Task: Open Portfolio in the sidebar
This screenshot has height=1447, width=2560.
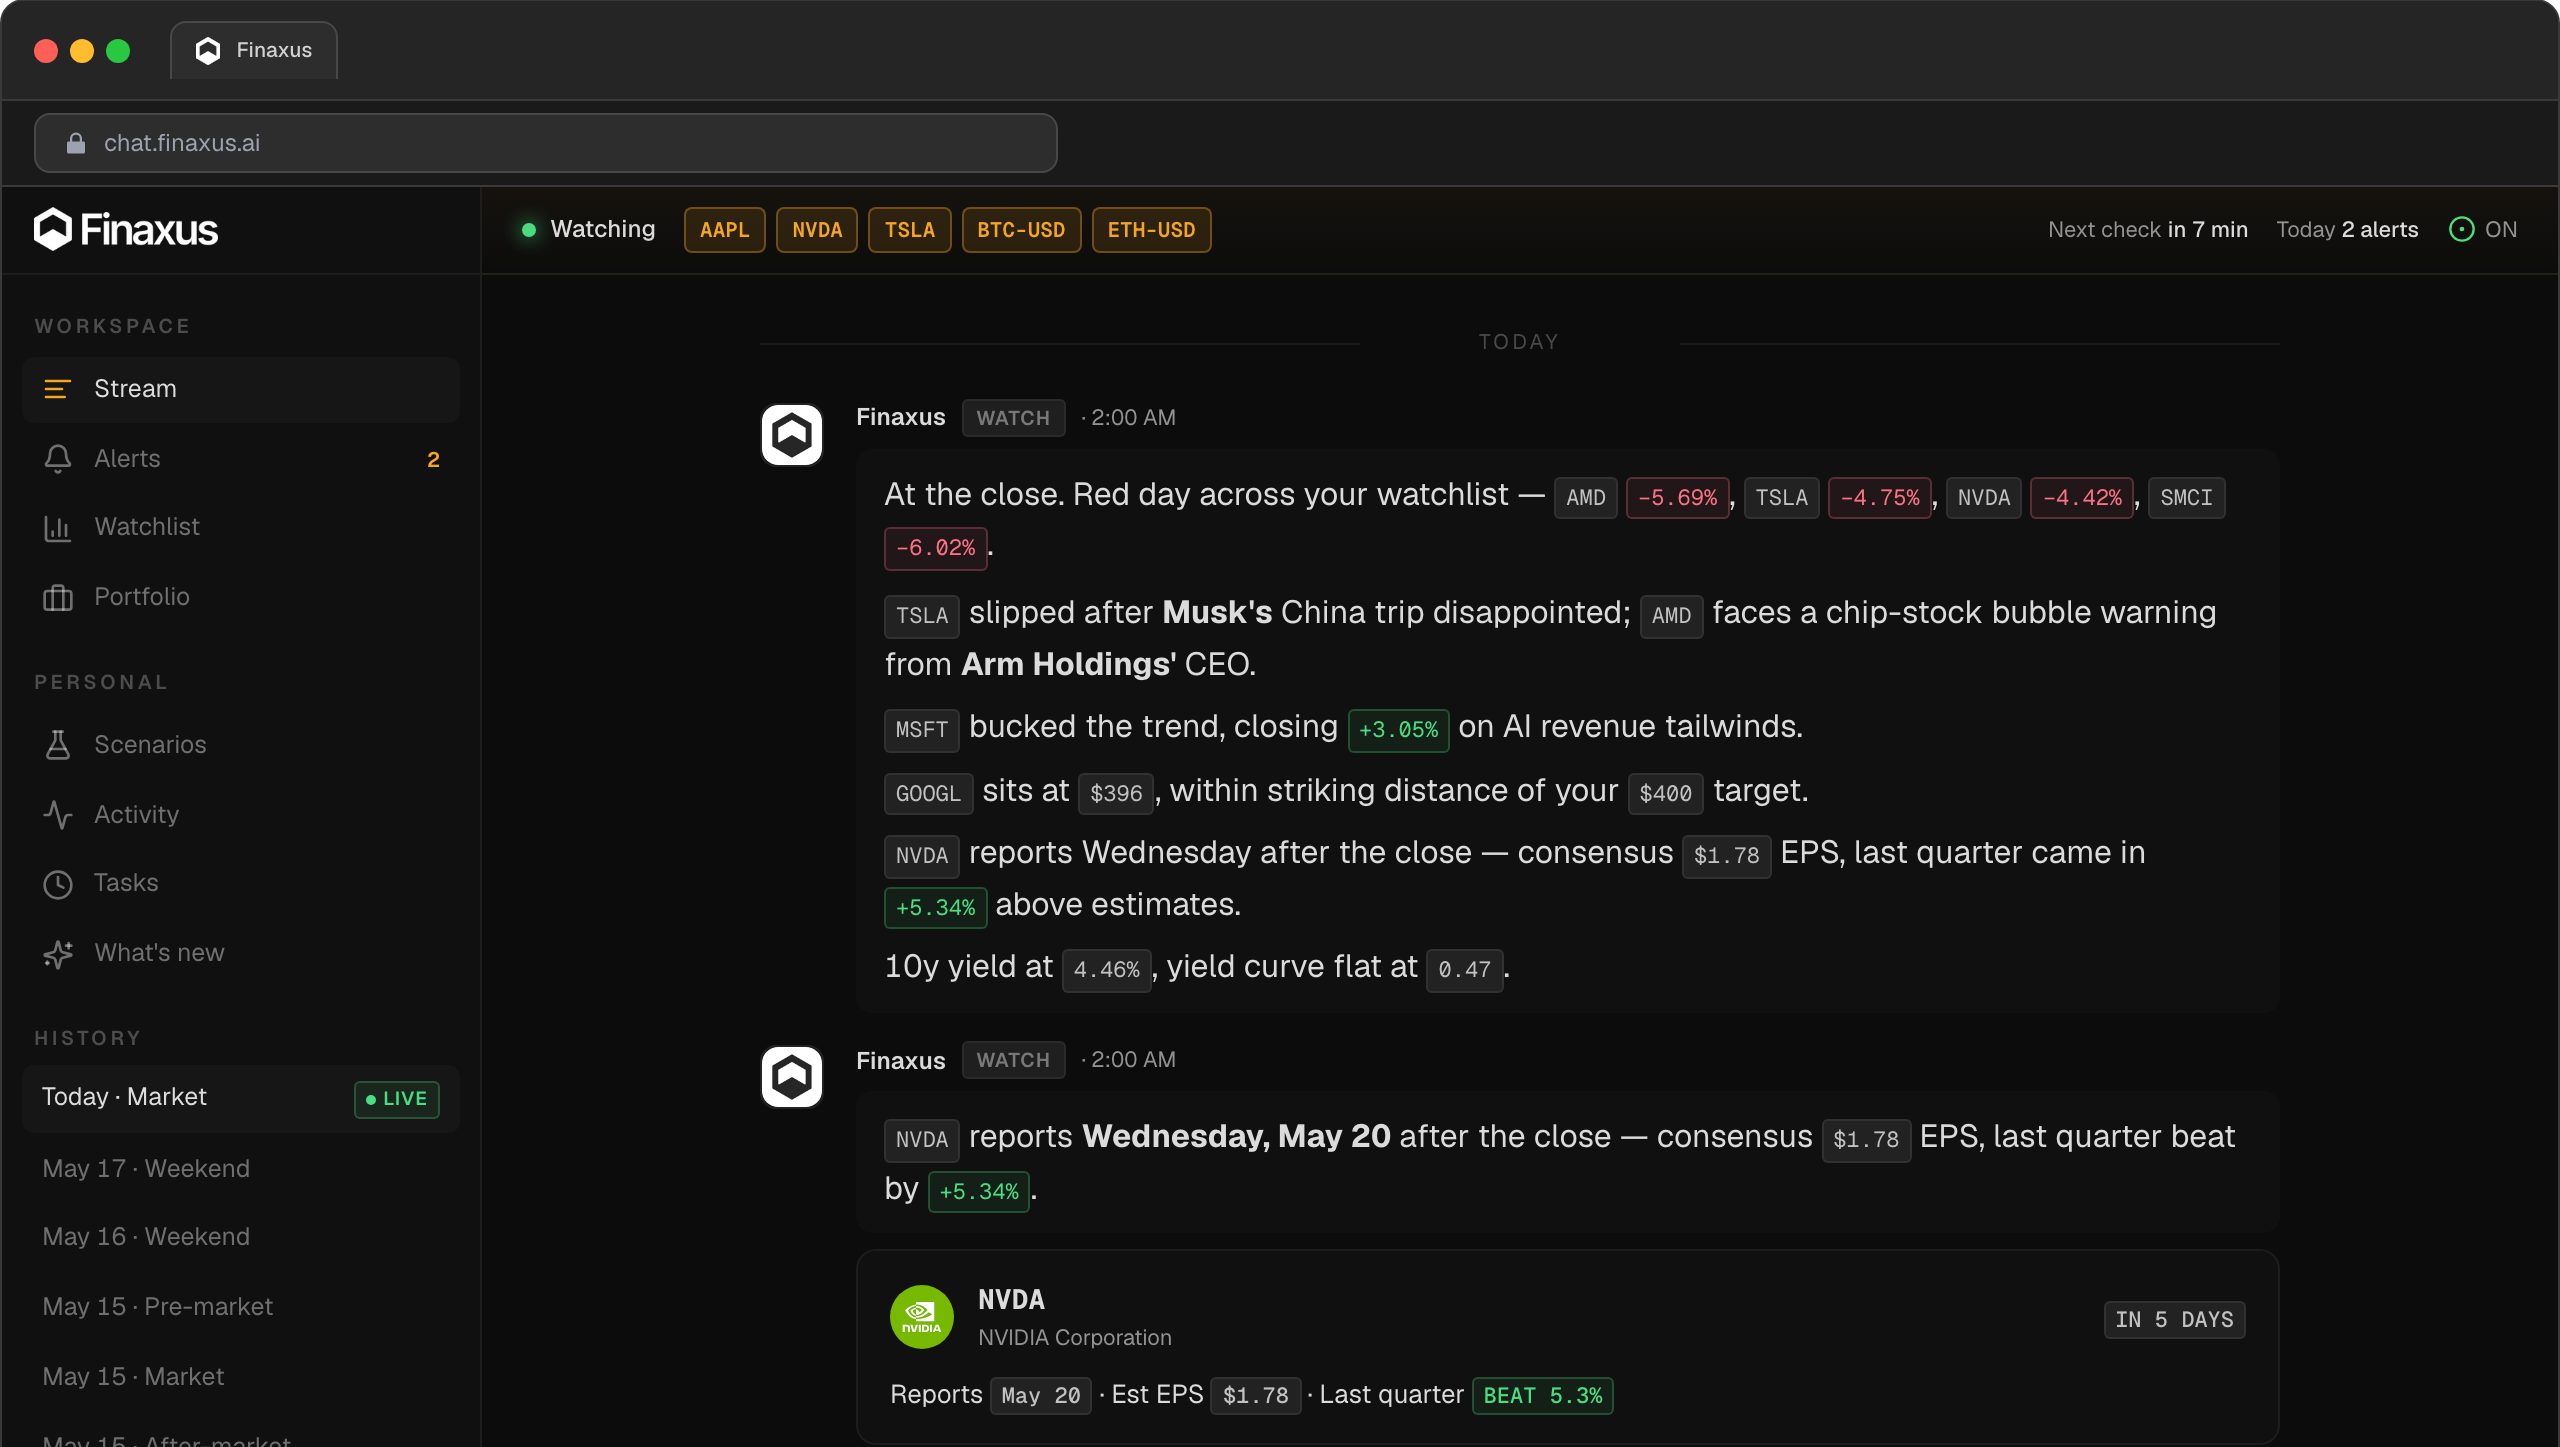Action: click(x=240, y=597)
